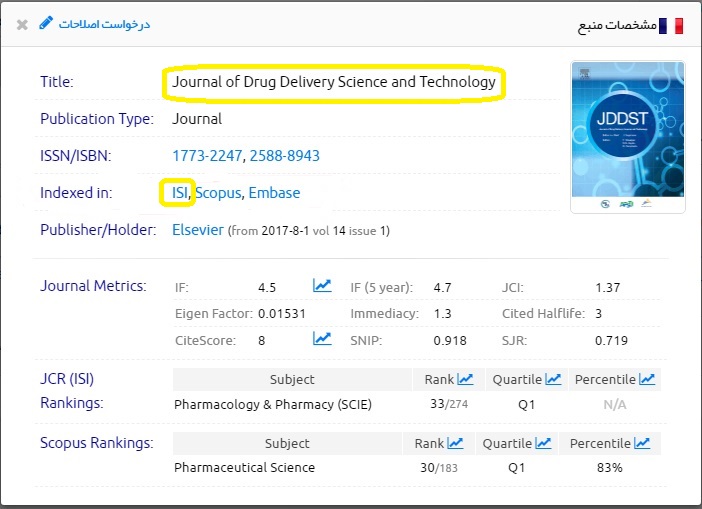Click the French flag icon
702x509 pixels.
[678, 25]
